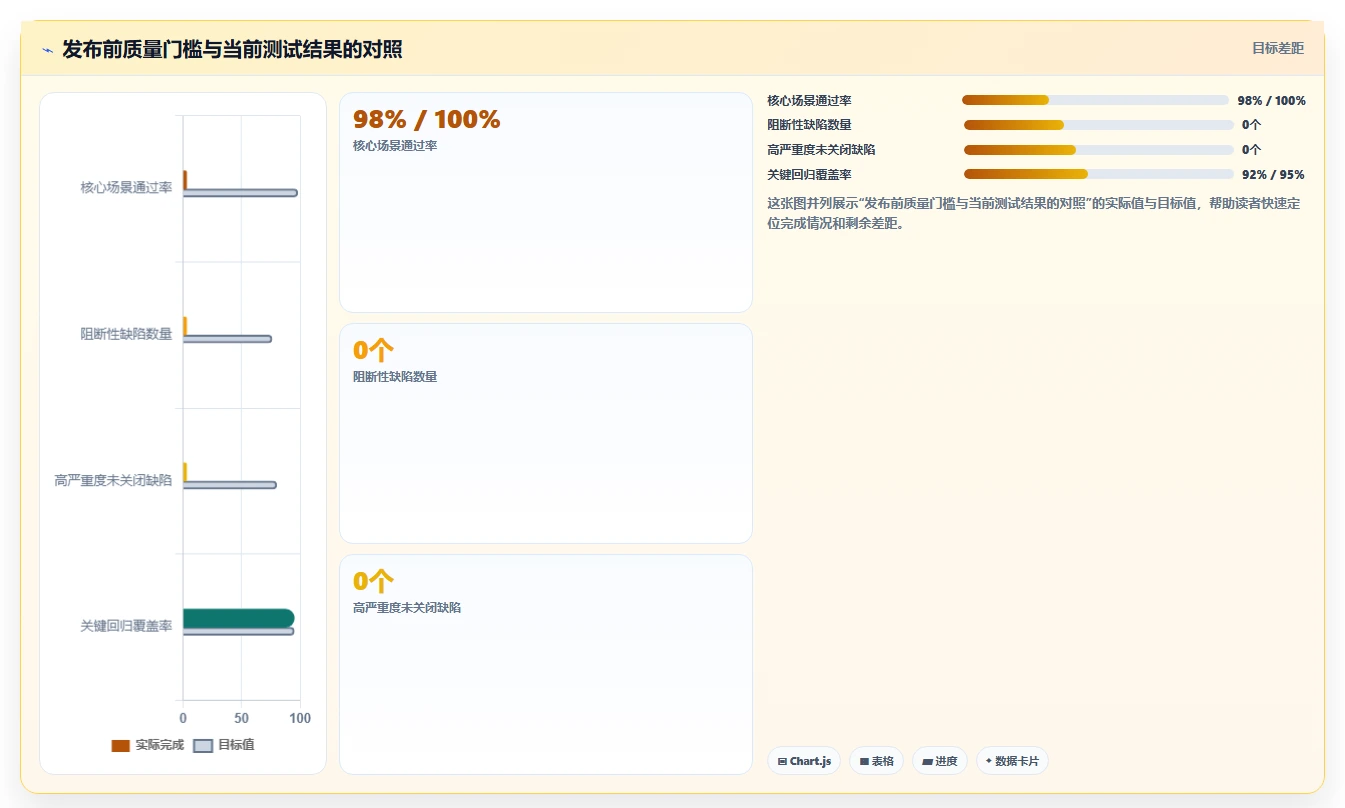The image size is (1345, 808).
Task: Select the Chart.js tag
Action: coord(804,761)
